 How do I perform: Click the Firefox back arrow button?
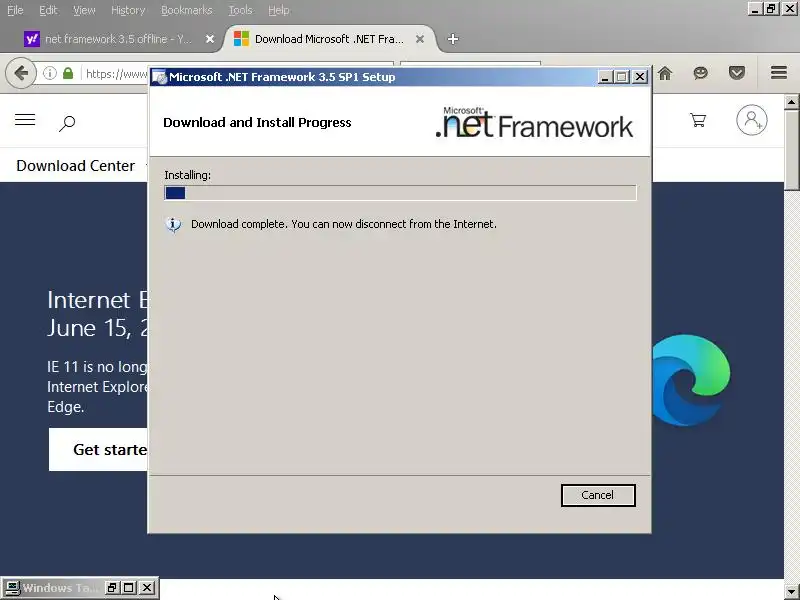coord(21,73)
